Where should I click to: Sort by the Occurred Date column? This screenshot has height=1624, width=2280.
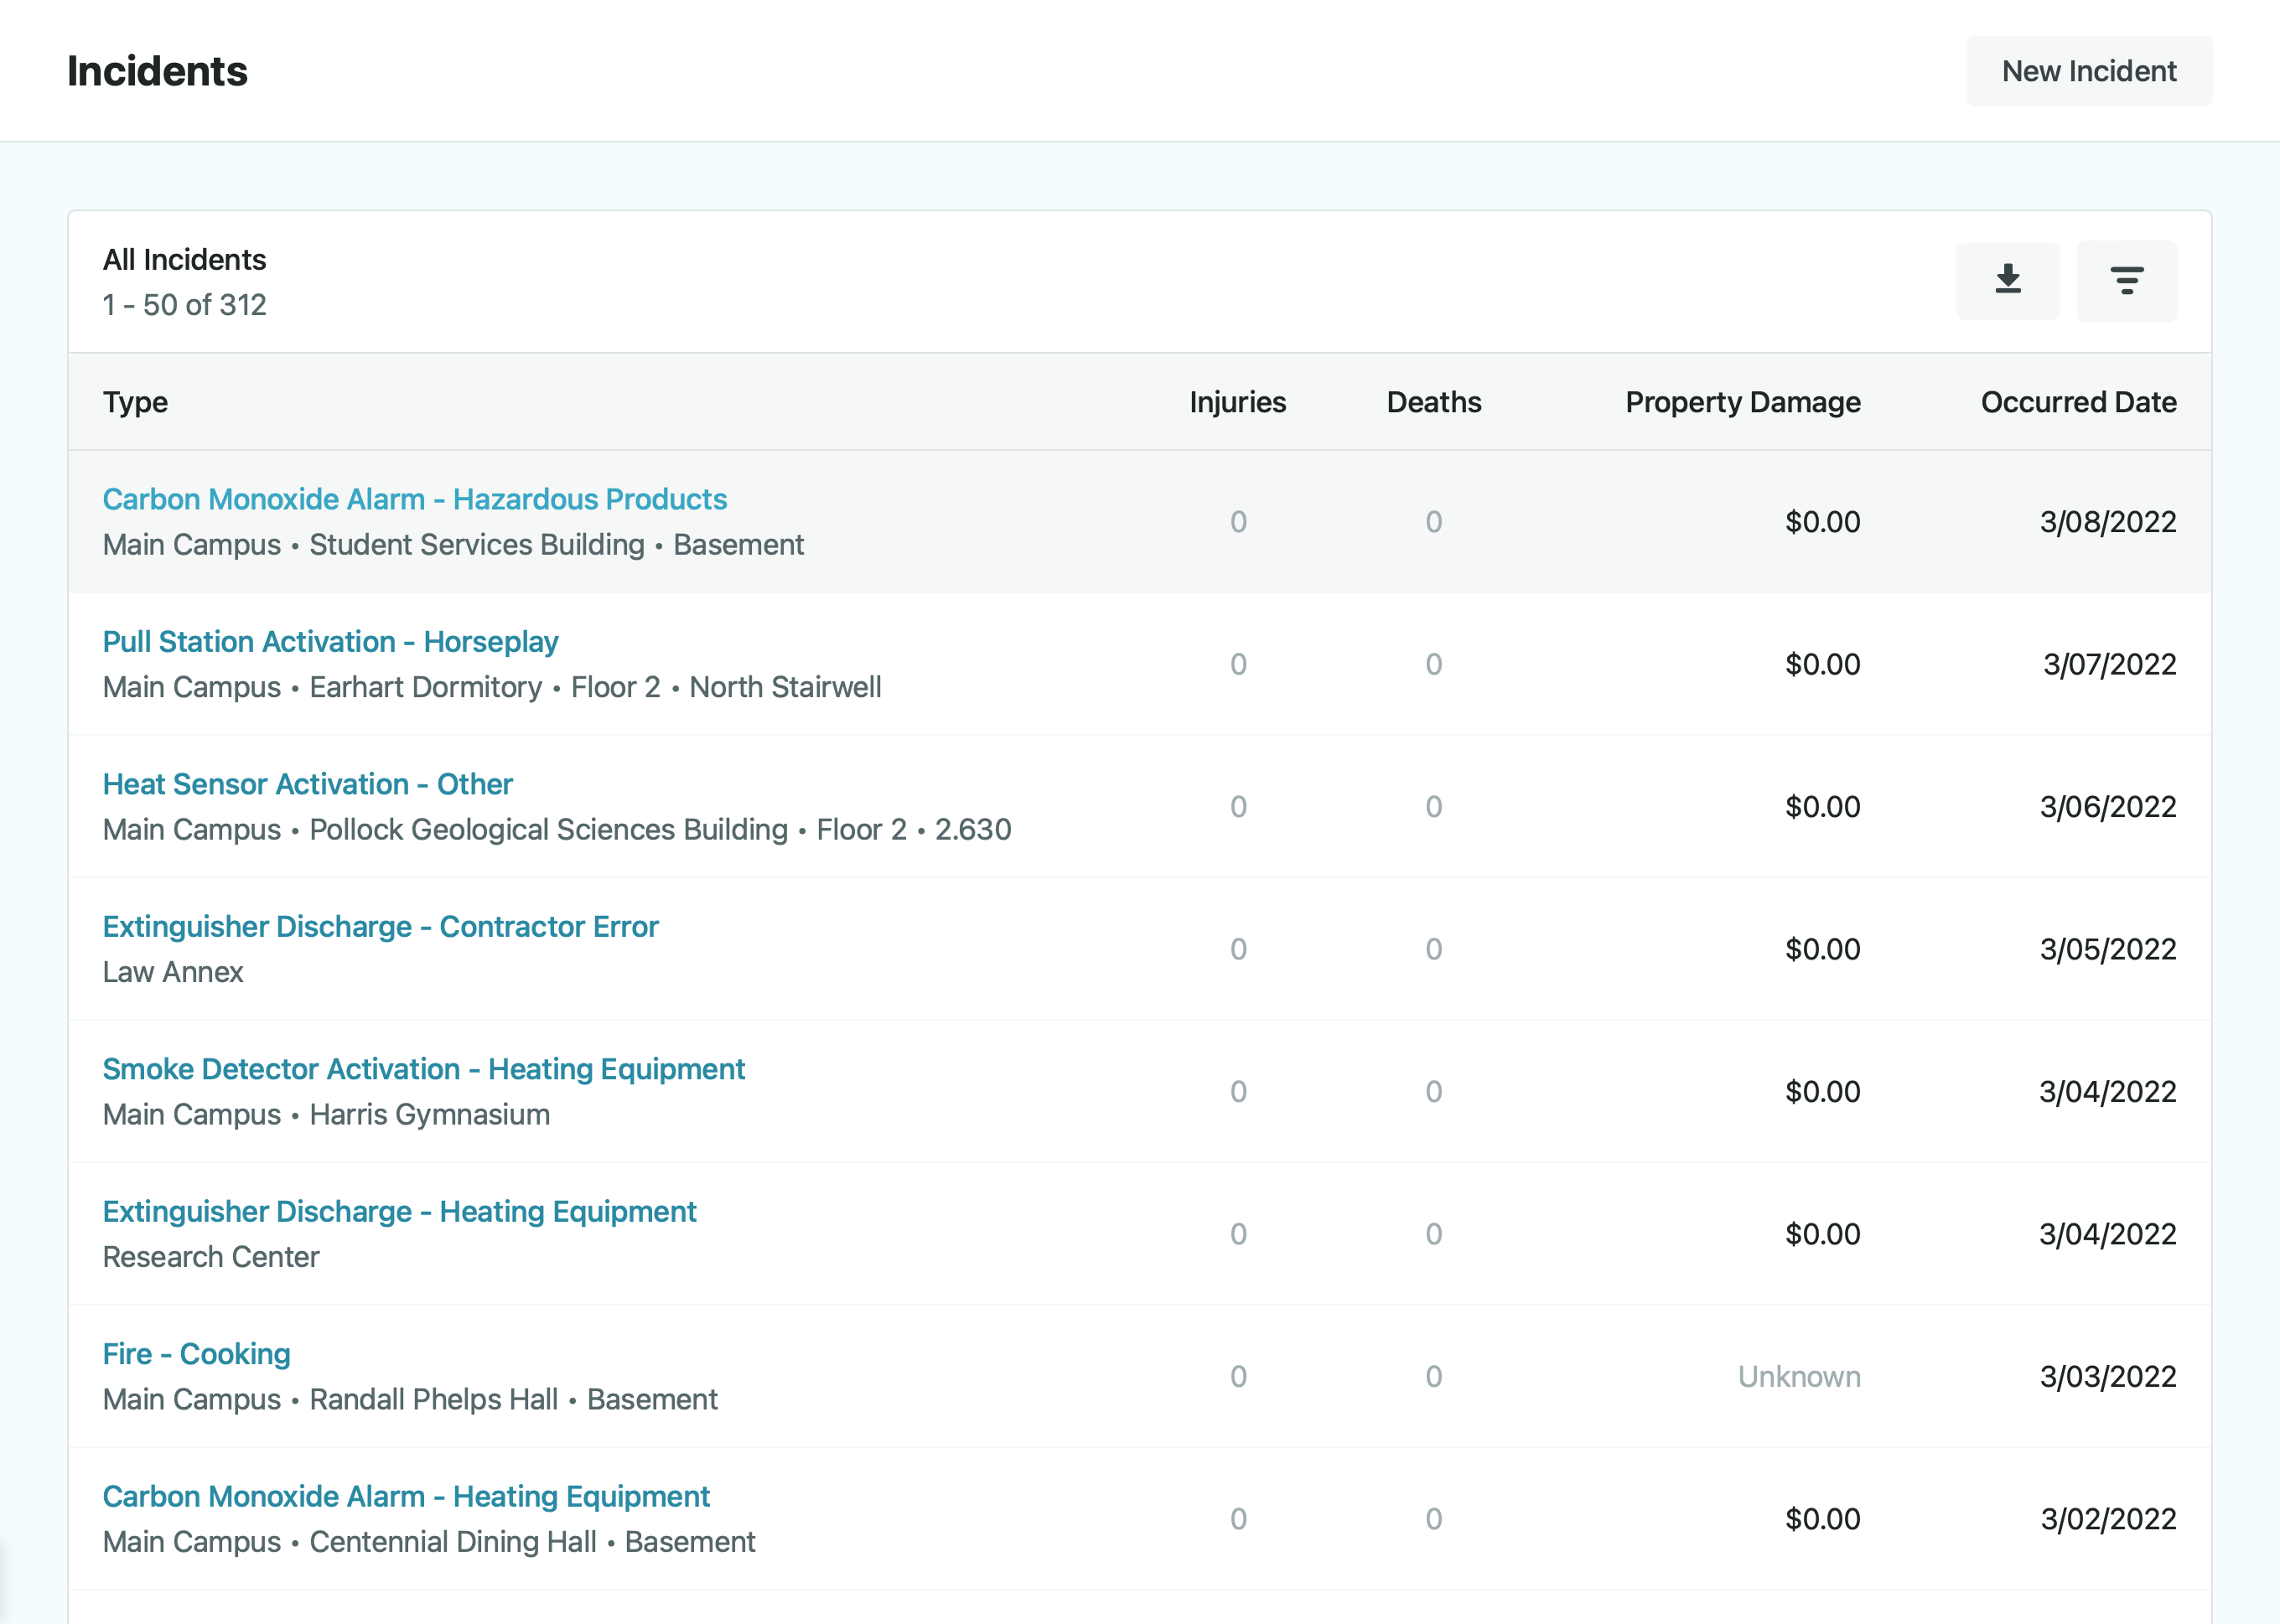point(2077,402)
